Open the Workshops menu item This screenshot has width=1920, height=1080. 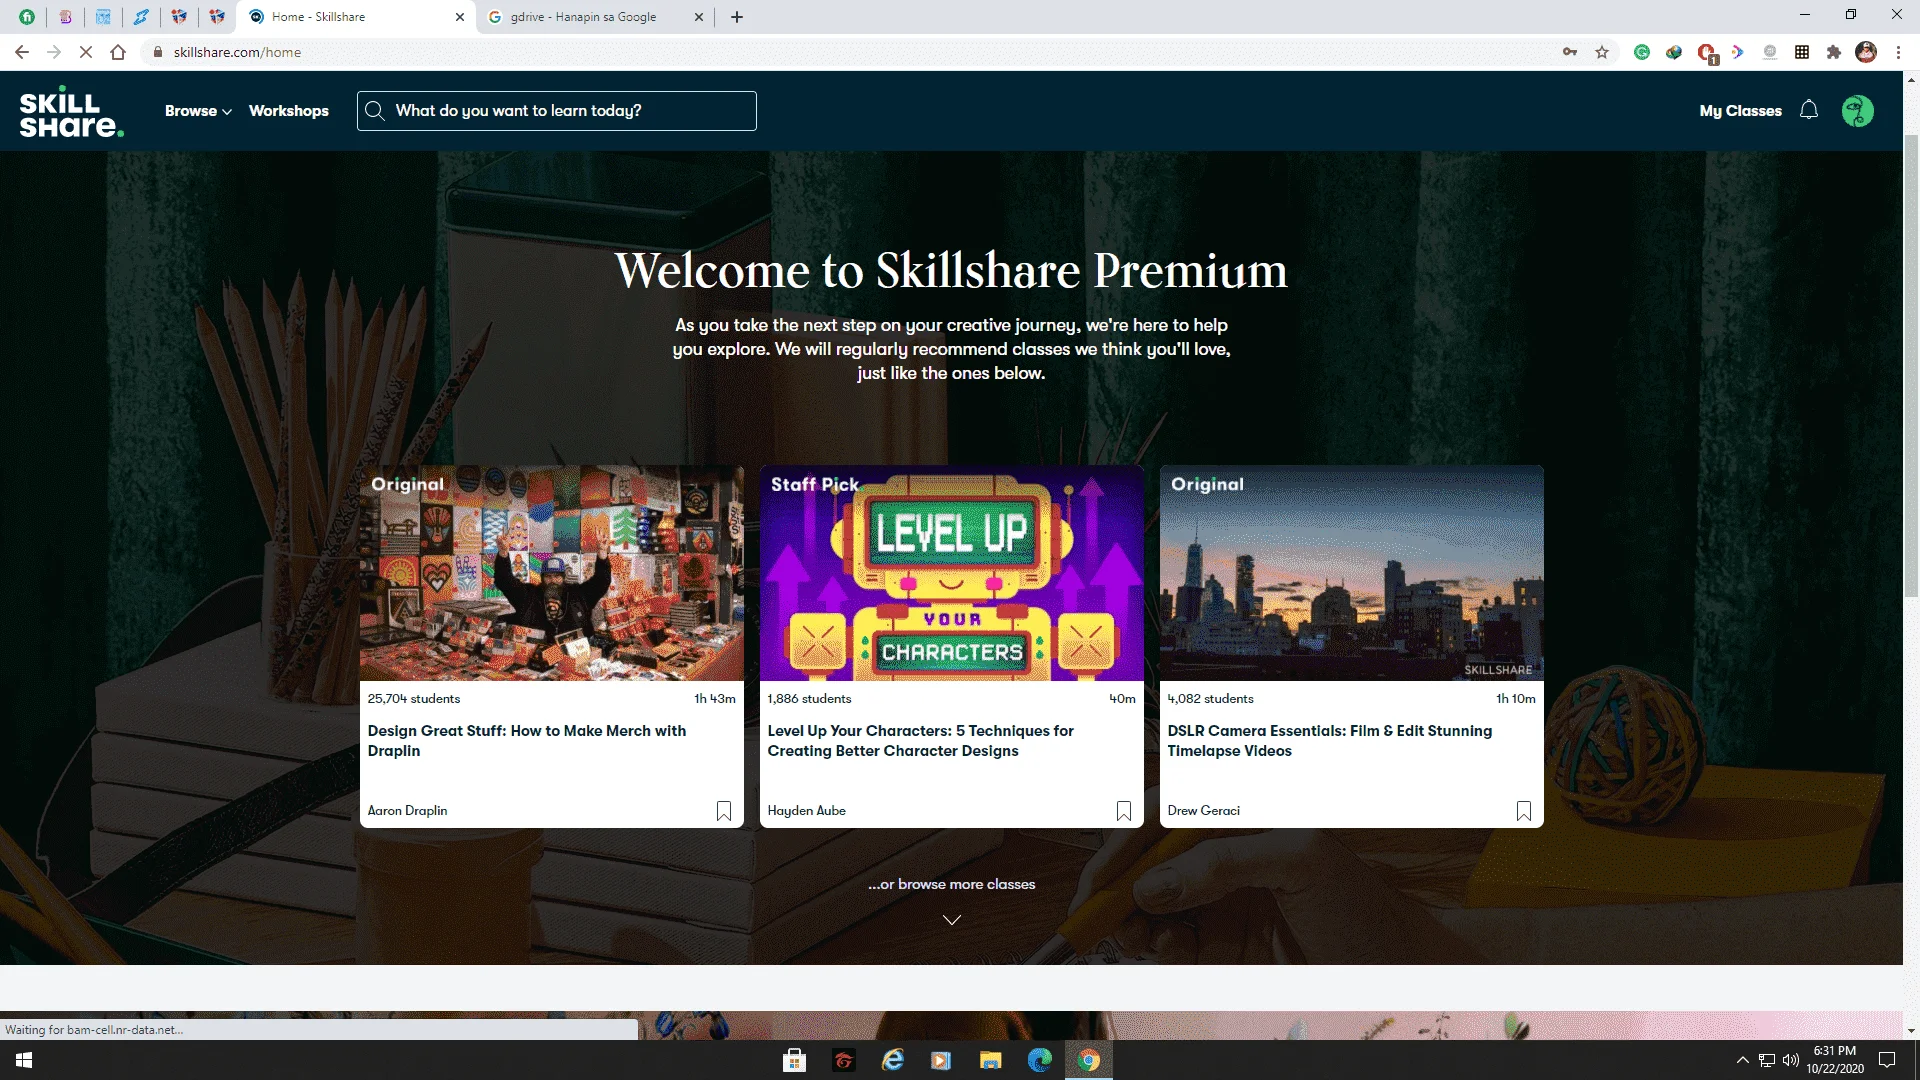pyautogui.click(x=288, y=111)
